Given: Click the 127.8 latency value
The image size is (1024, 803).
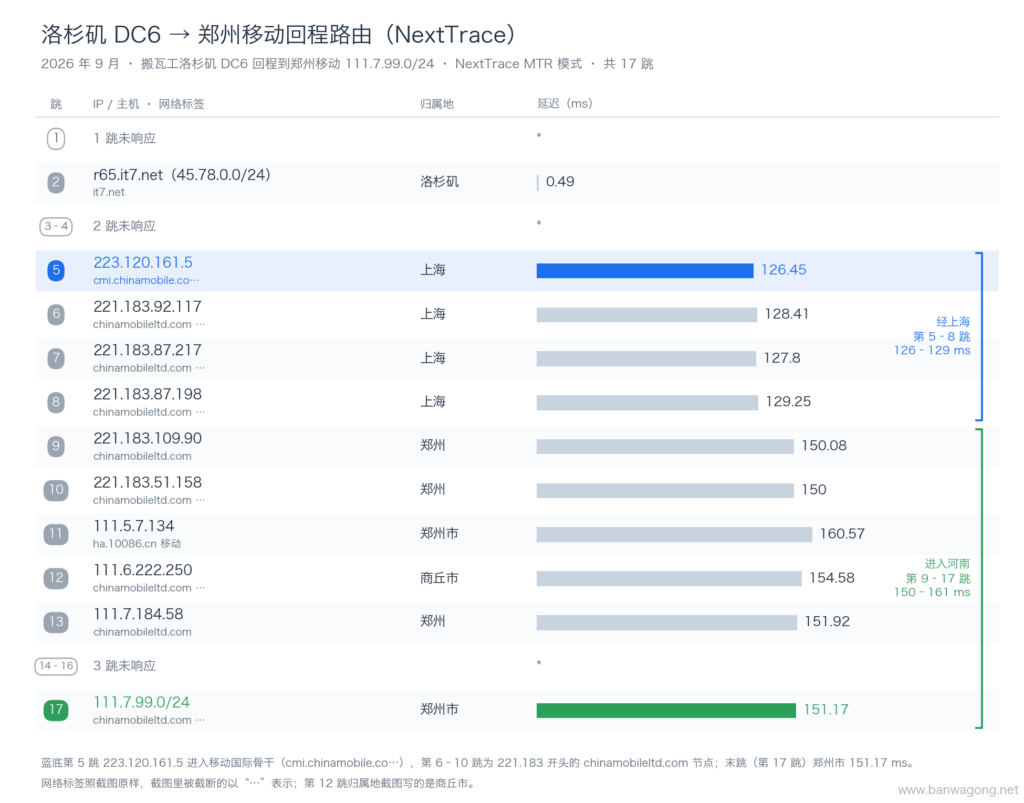Looking at the screenshot, I should (x=782, y=358).
